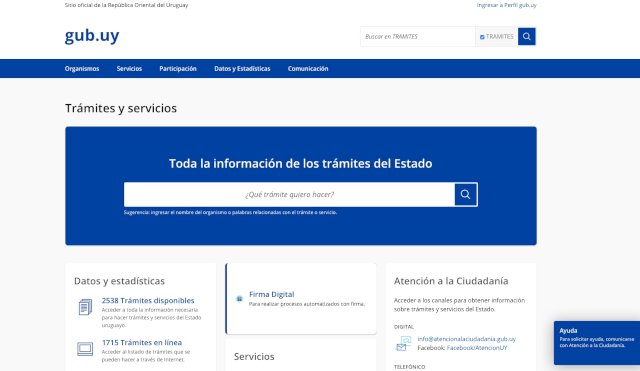The width and height of the screenshot is (640, 371).
Task: Open info@atencionalaciudadania.gub.uy email link
Action: click(x=467, y=339)
